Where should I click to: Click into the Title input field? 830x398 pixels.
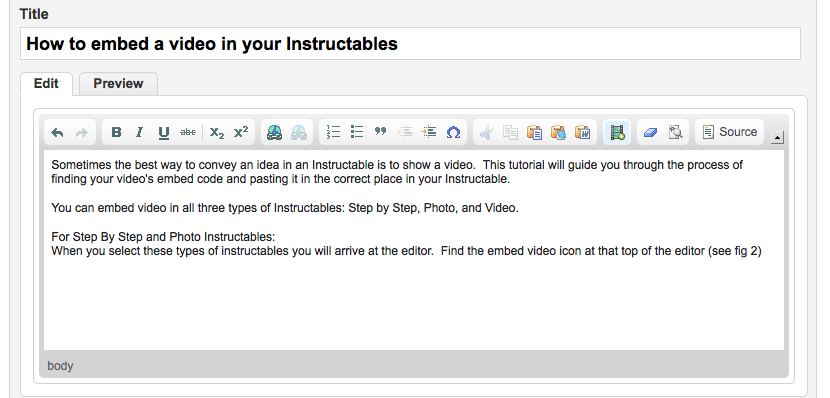point(410,44)
